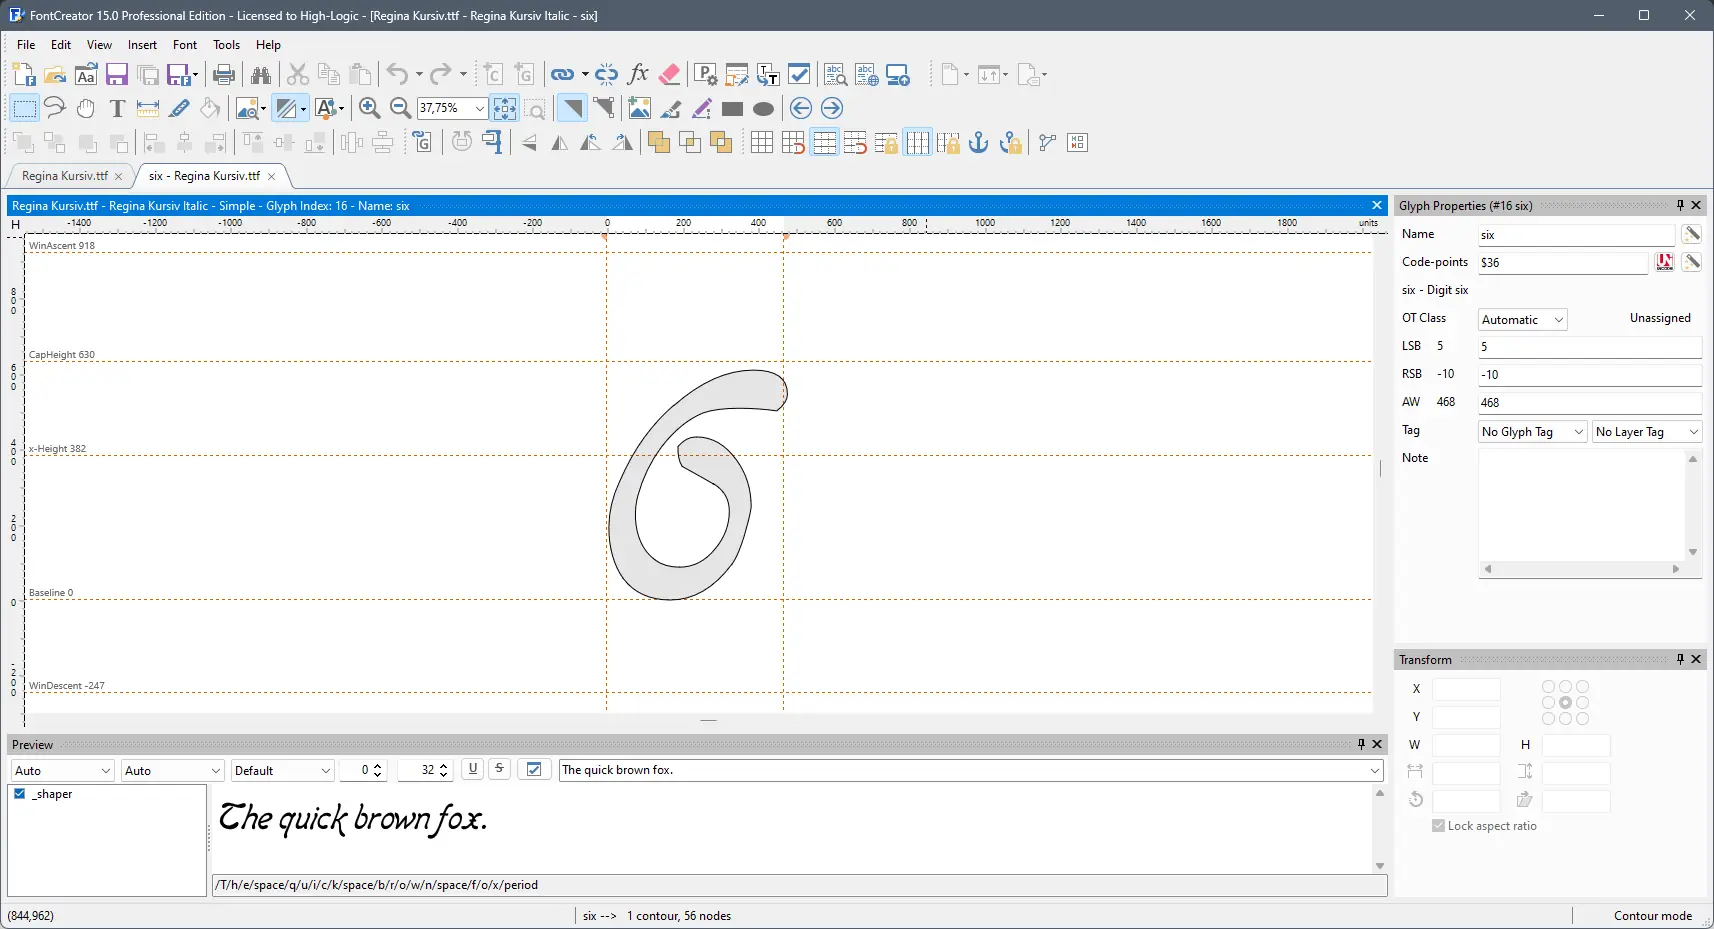Toggle the _shaper checkbox in Preview

click(20, 793)
